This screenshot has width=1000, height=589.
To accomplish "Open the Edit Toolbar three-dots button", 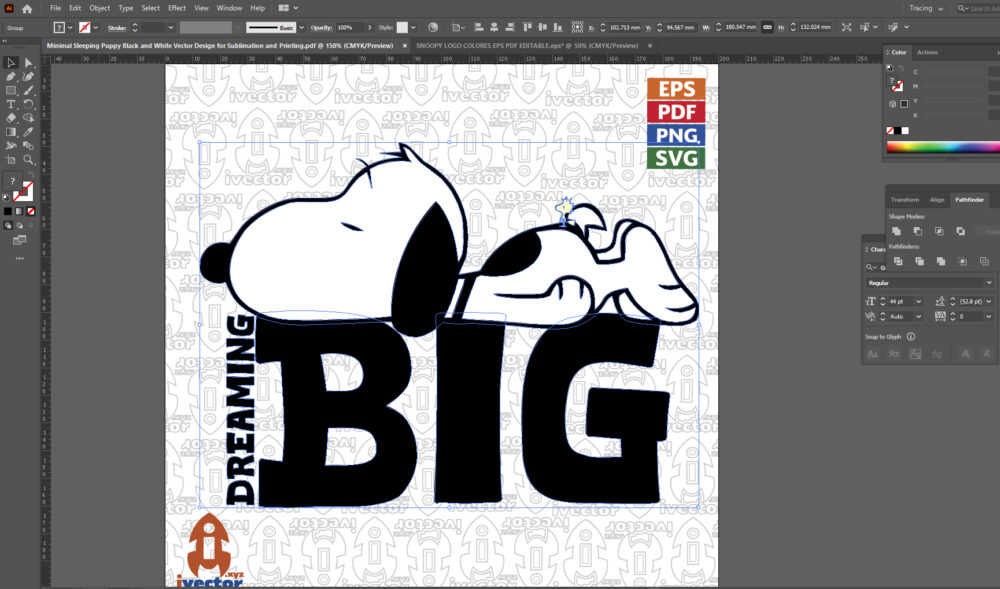I will pyautogui.click(x=20, y=259).
